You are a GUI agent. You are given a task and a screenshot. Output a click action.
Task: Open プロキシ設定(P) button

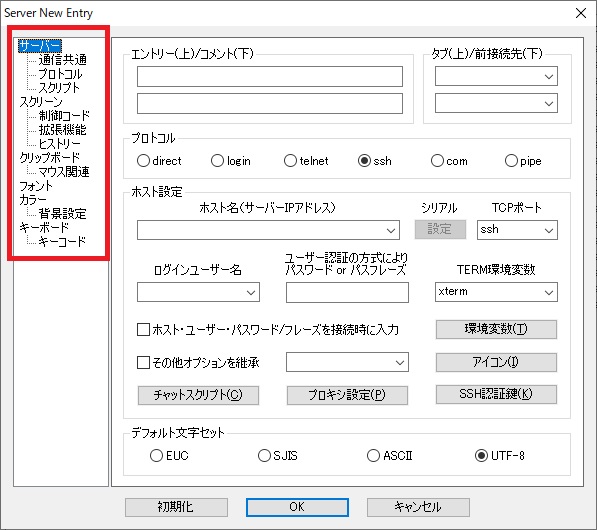(347, 395)
